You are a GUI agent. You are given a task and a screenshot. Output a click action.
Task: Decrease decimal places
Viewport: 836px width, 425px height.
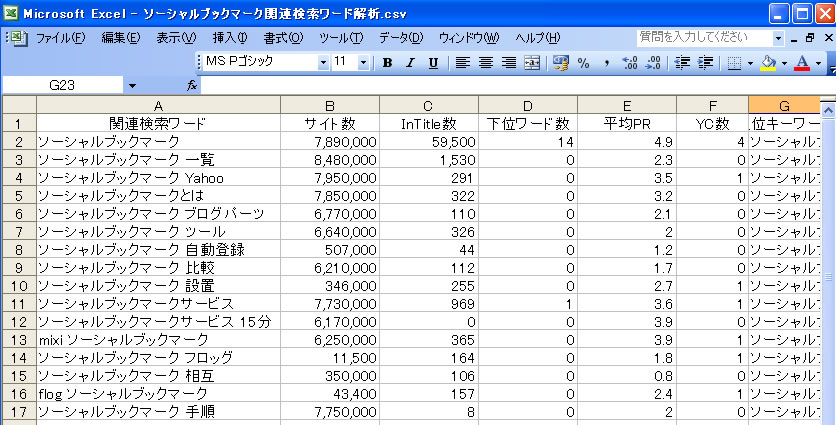click(653, 63)
